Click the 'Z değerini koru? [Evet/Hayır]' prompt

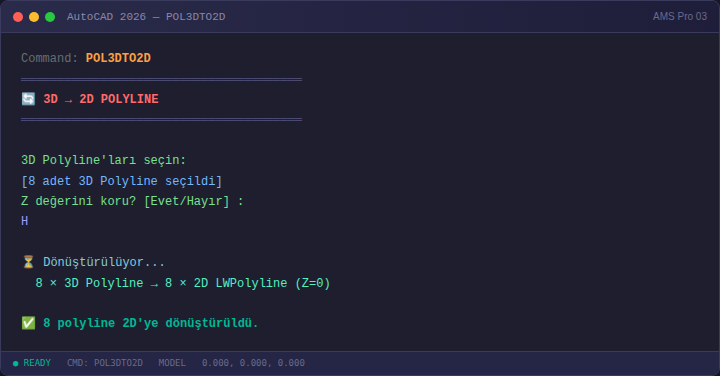point(132,201)
